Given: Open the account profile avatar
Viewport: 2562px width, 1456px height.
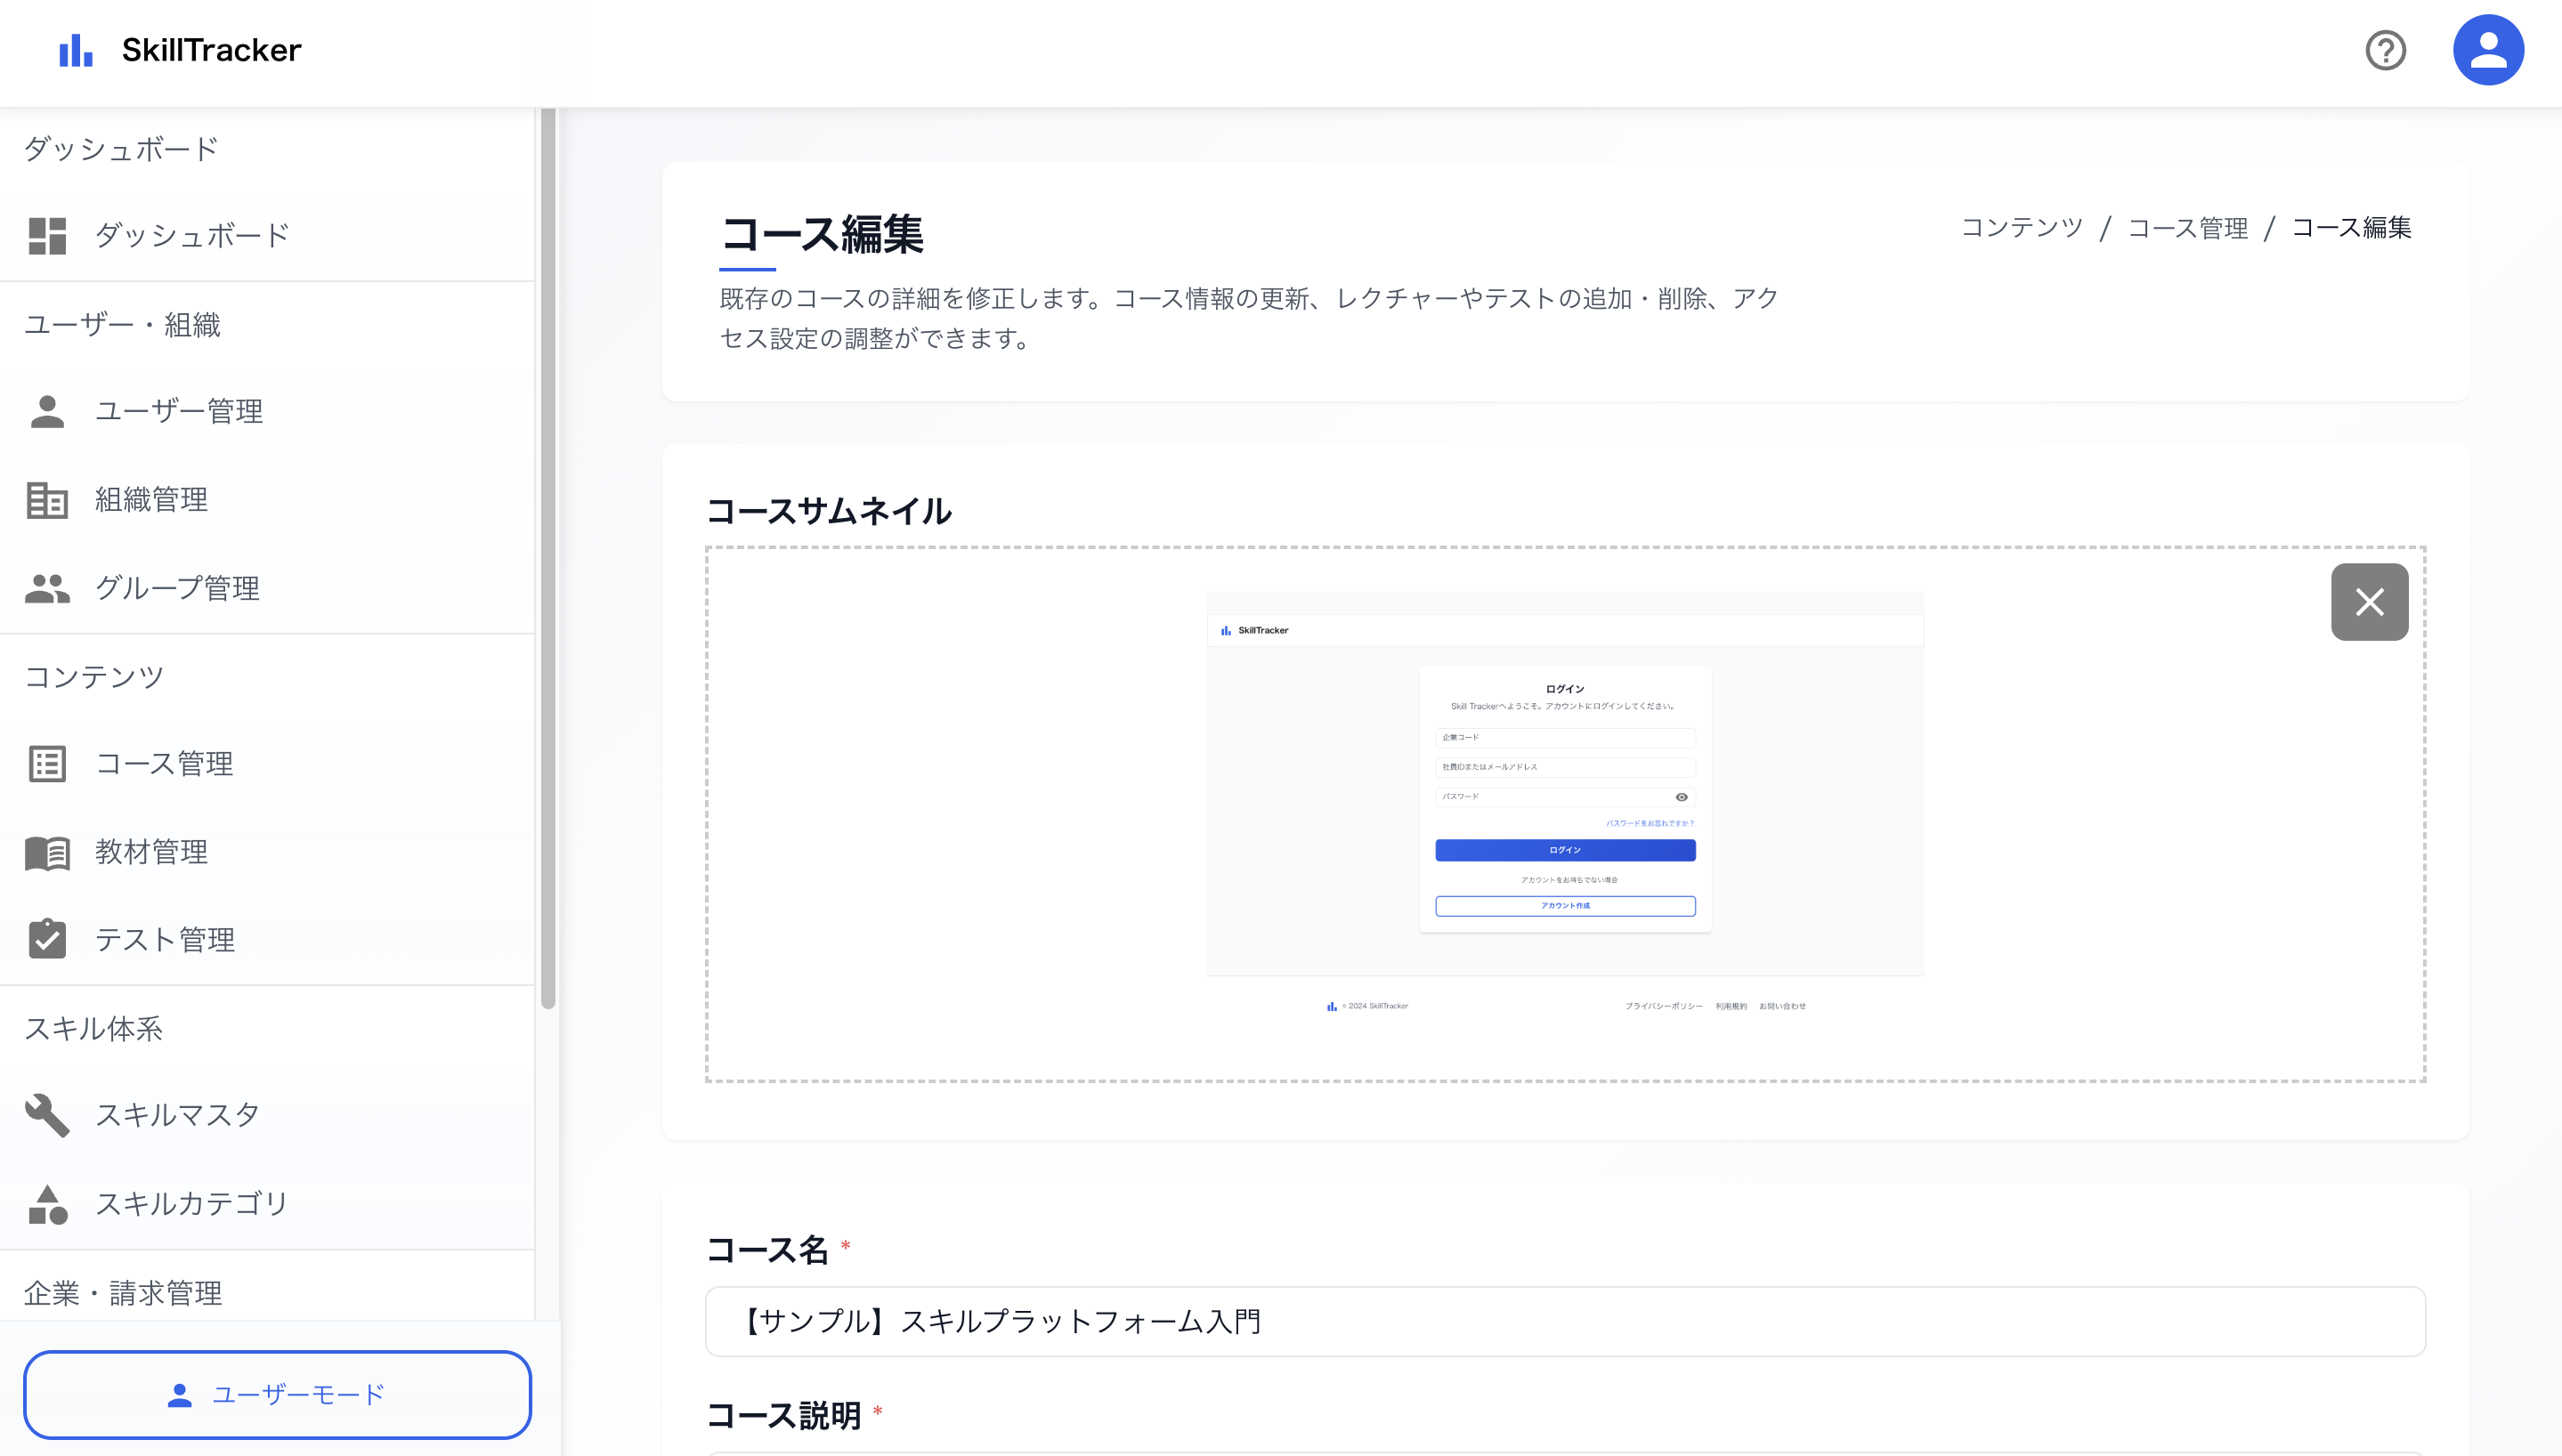Looking at the screenshot, I should pos(2489,49).
